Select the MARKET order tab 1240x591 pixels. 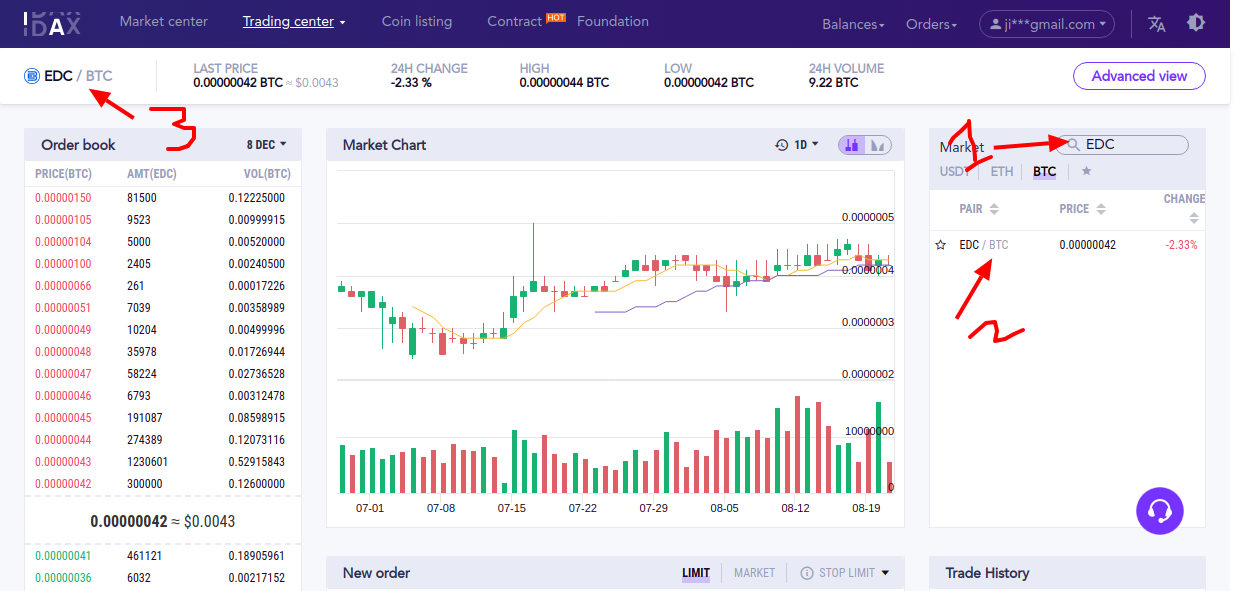754,573
